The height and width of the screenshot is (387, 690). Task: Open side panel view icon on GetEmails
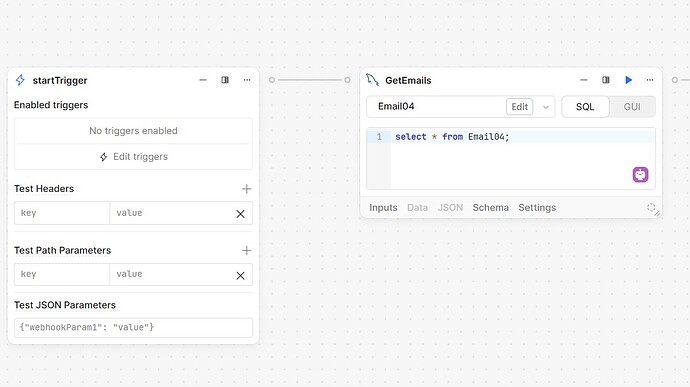[x=606, y=80]
